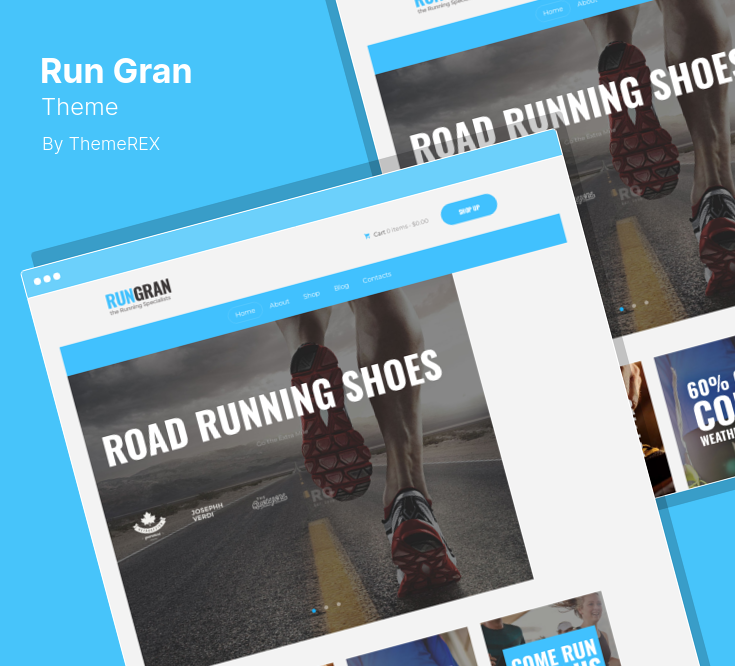The image size is (735, 666).
Task: Select the first slider dot in back window
Action: coord(622,309)
